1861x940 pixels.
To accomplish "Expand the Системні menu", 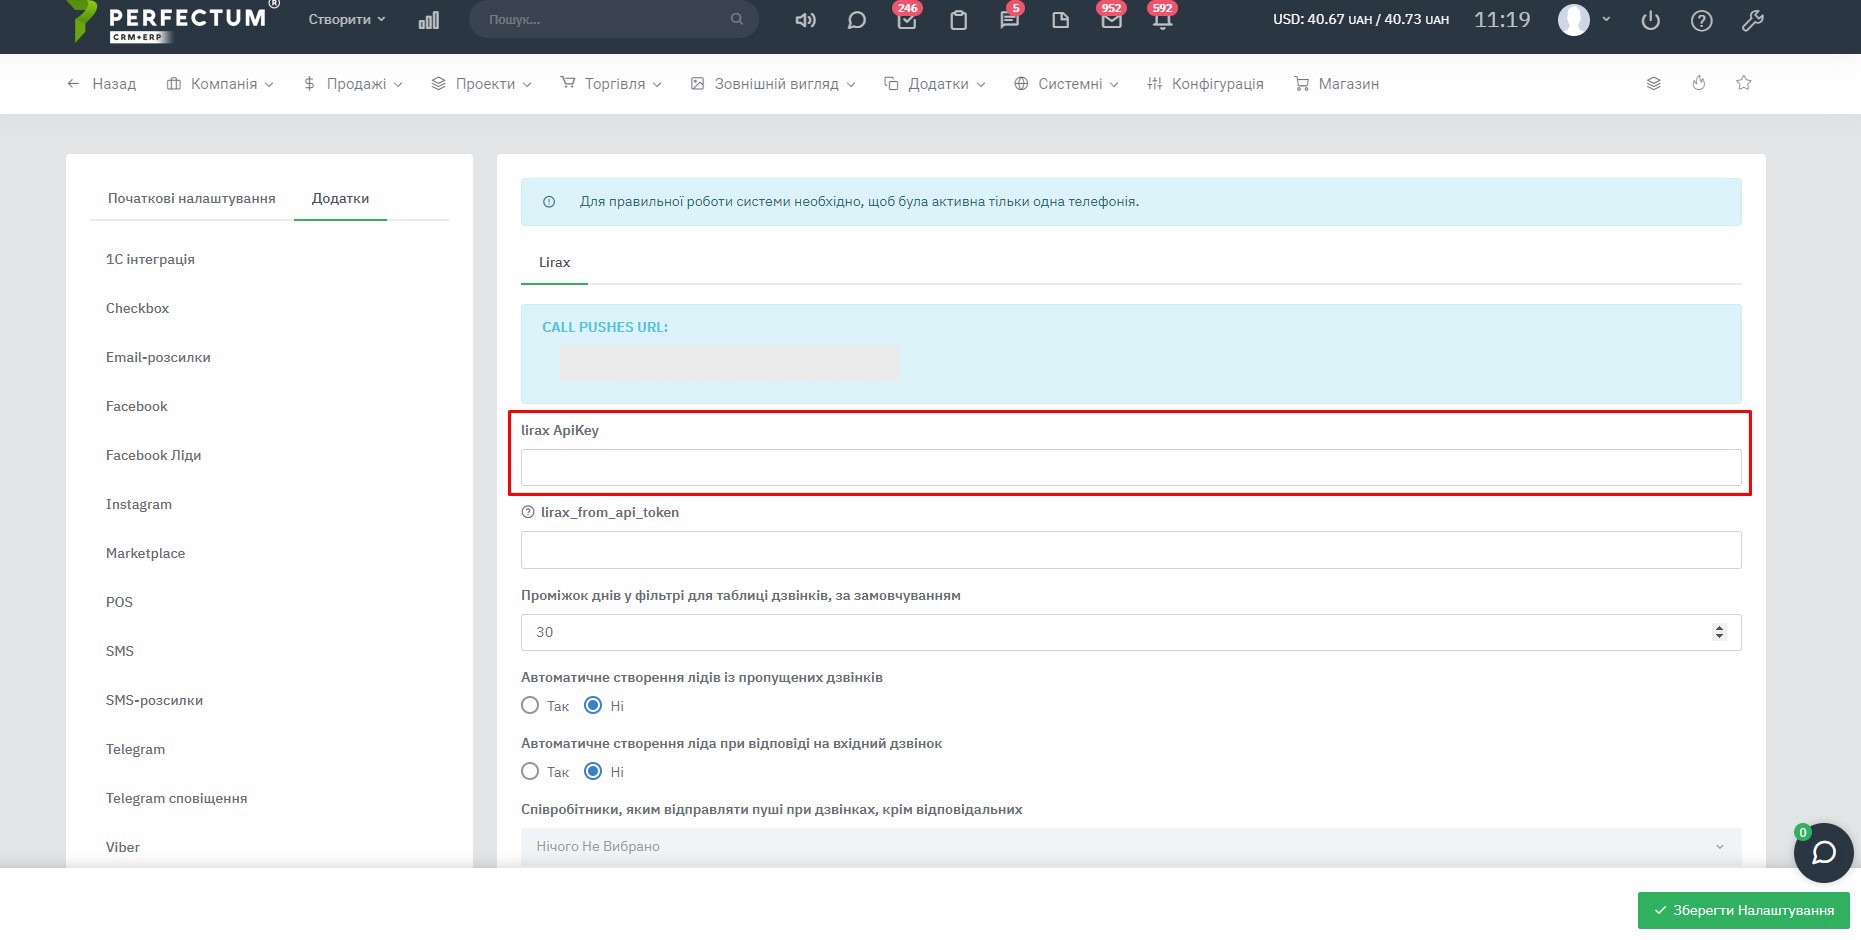I will (x=1066, y=84).
